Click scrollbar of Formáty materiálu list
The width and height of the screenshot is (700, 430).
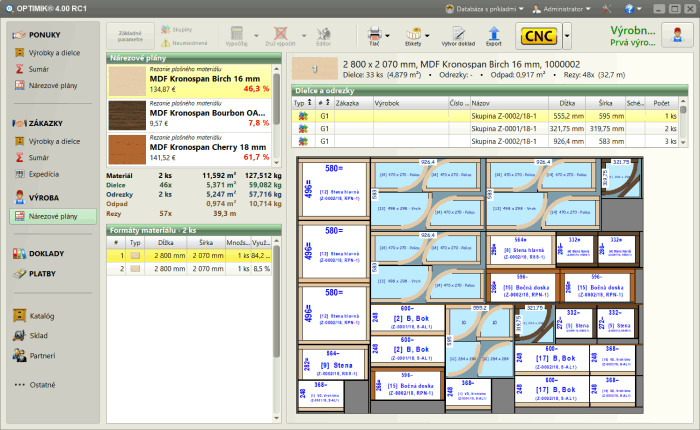[x=276, y=301]
